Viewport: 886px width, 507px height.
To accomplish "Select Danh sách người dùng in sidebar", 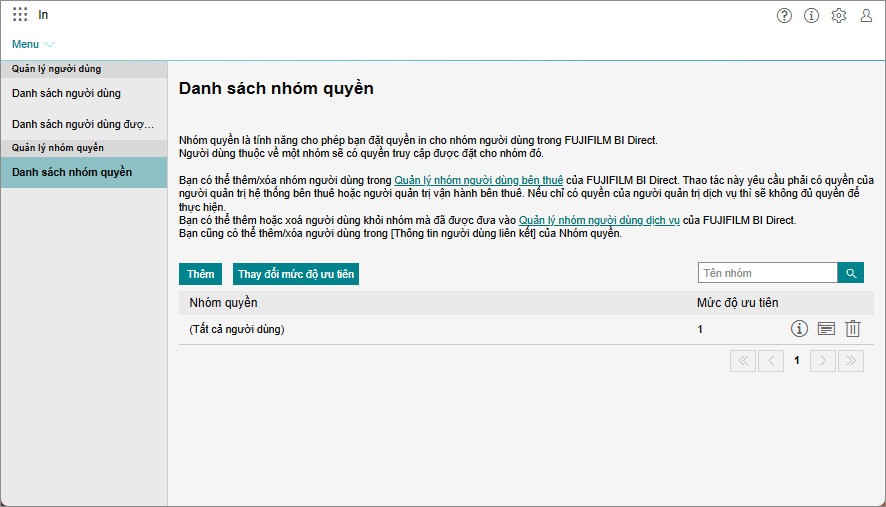I will click(66, 93).
